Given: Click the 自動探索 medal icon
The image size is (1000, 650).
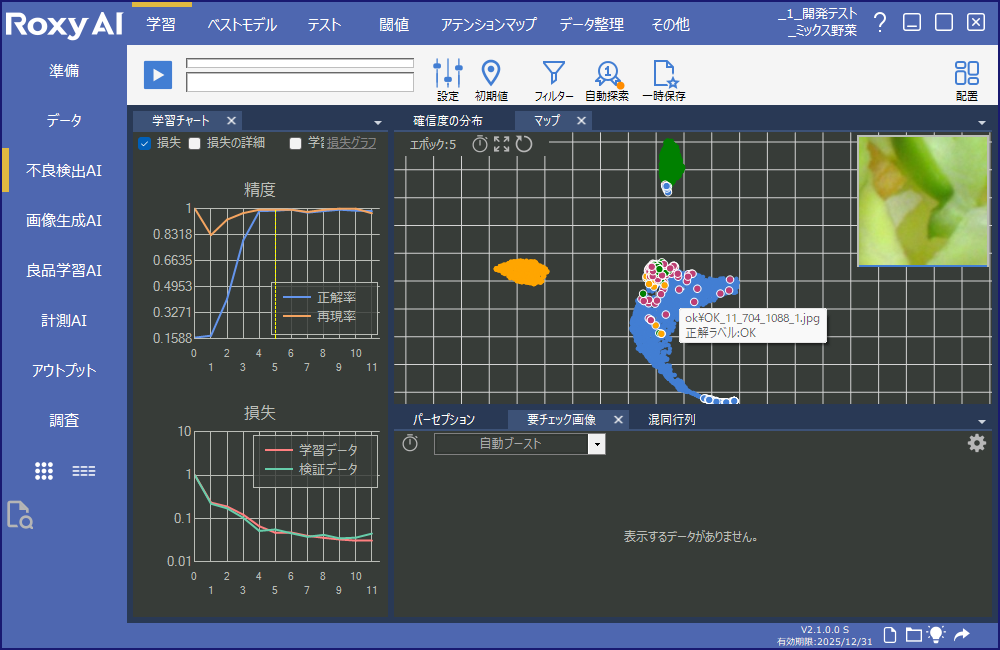Looking at the screenshot, I should [607, 73].
